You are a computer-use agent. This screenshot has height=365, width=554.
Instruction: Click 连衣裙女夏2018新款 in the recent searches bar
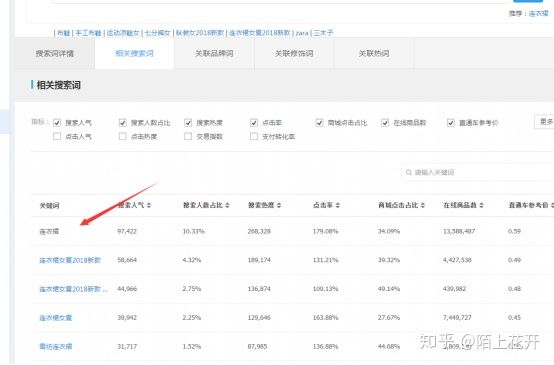point(260,33)
